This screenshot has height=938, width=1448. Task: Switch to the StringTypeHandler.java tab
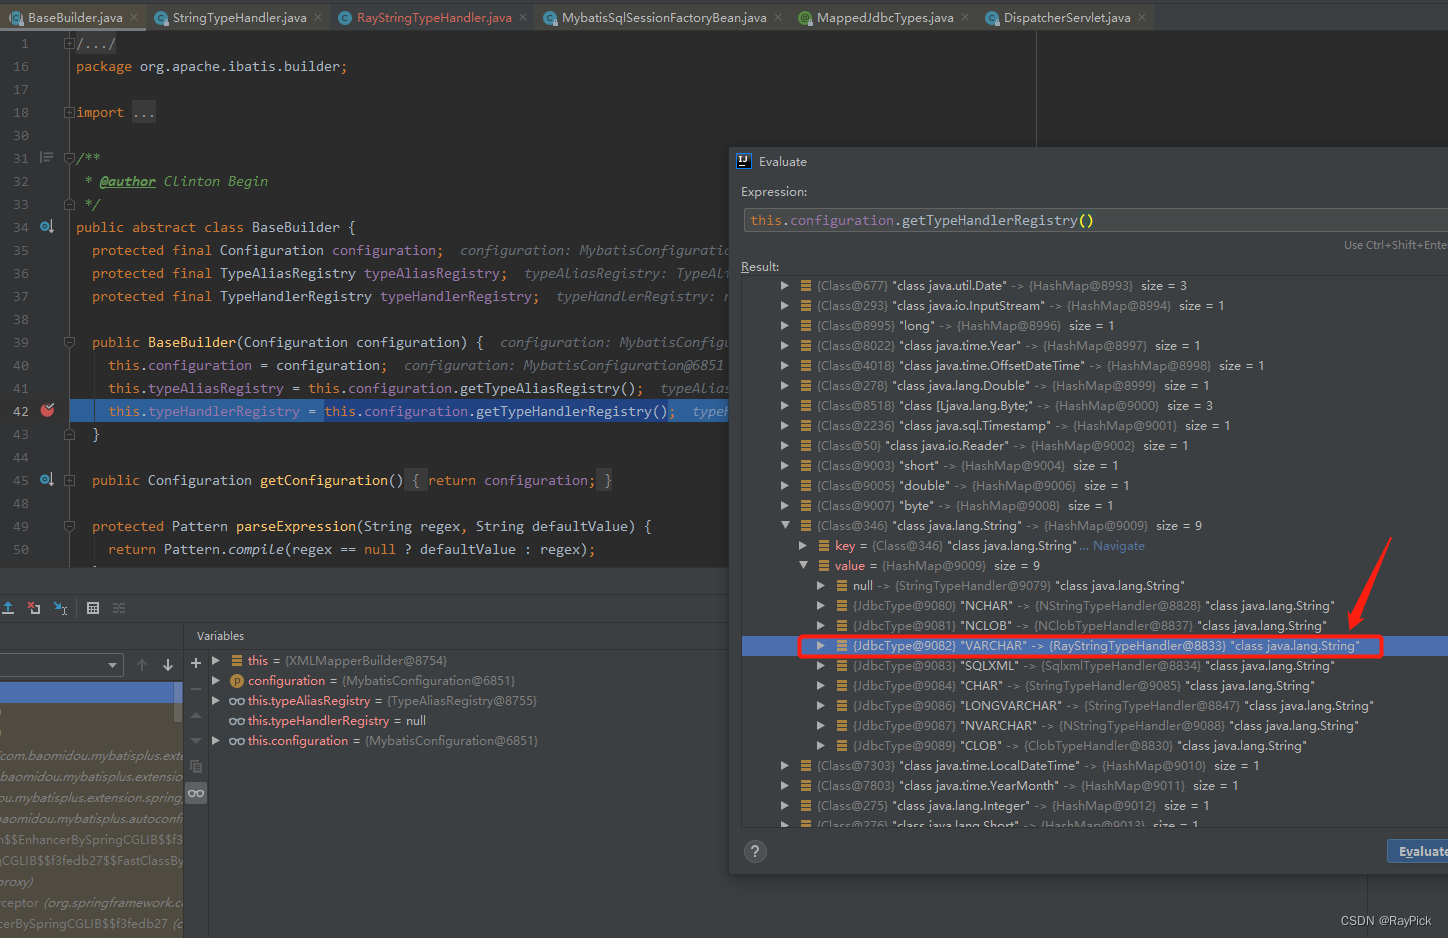point(239,17)
